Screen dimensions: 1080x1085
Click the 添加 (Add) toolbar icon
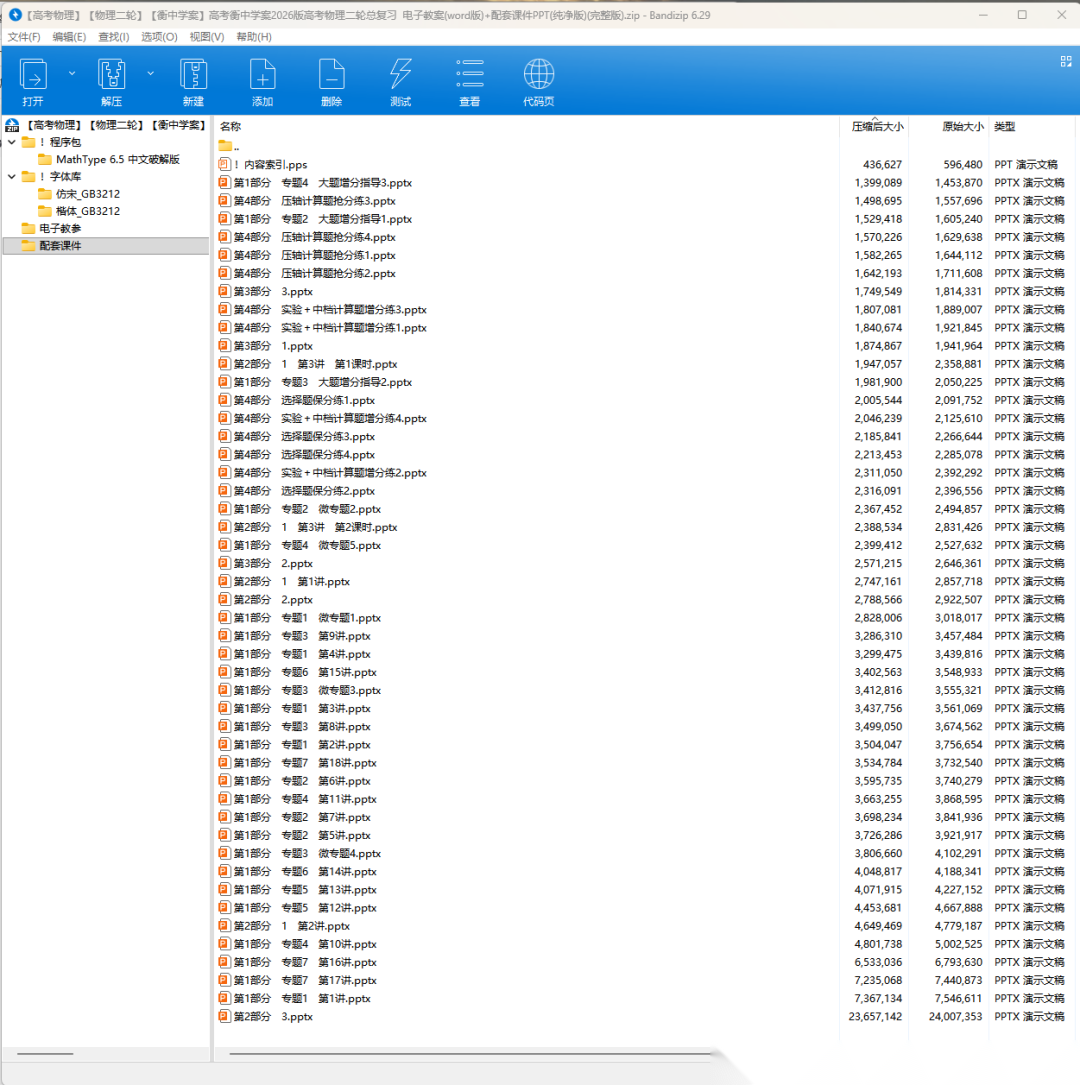click(x=262, y=76)
